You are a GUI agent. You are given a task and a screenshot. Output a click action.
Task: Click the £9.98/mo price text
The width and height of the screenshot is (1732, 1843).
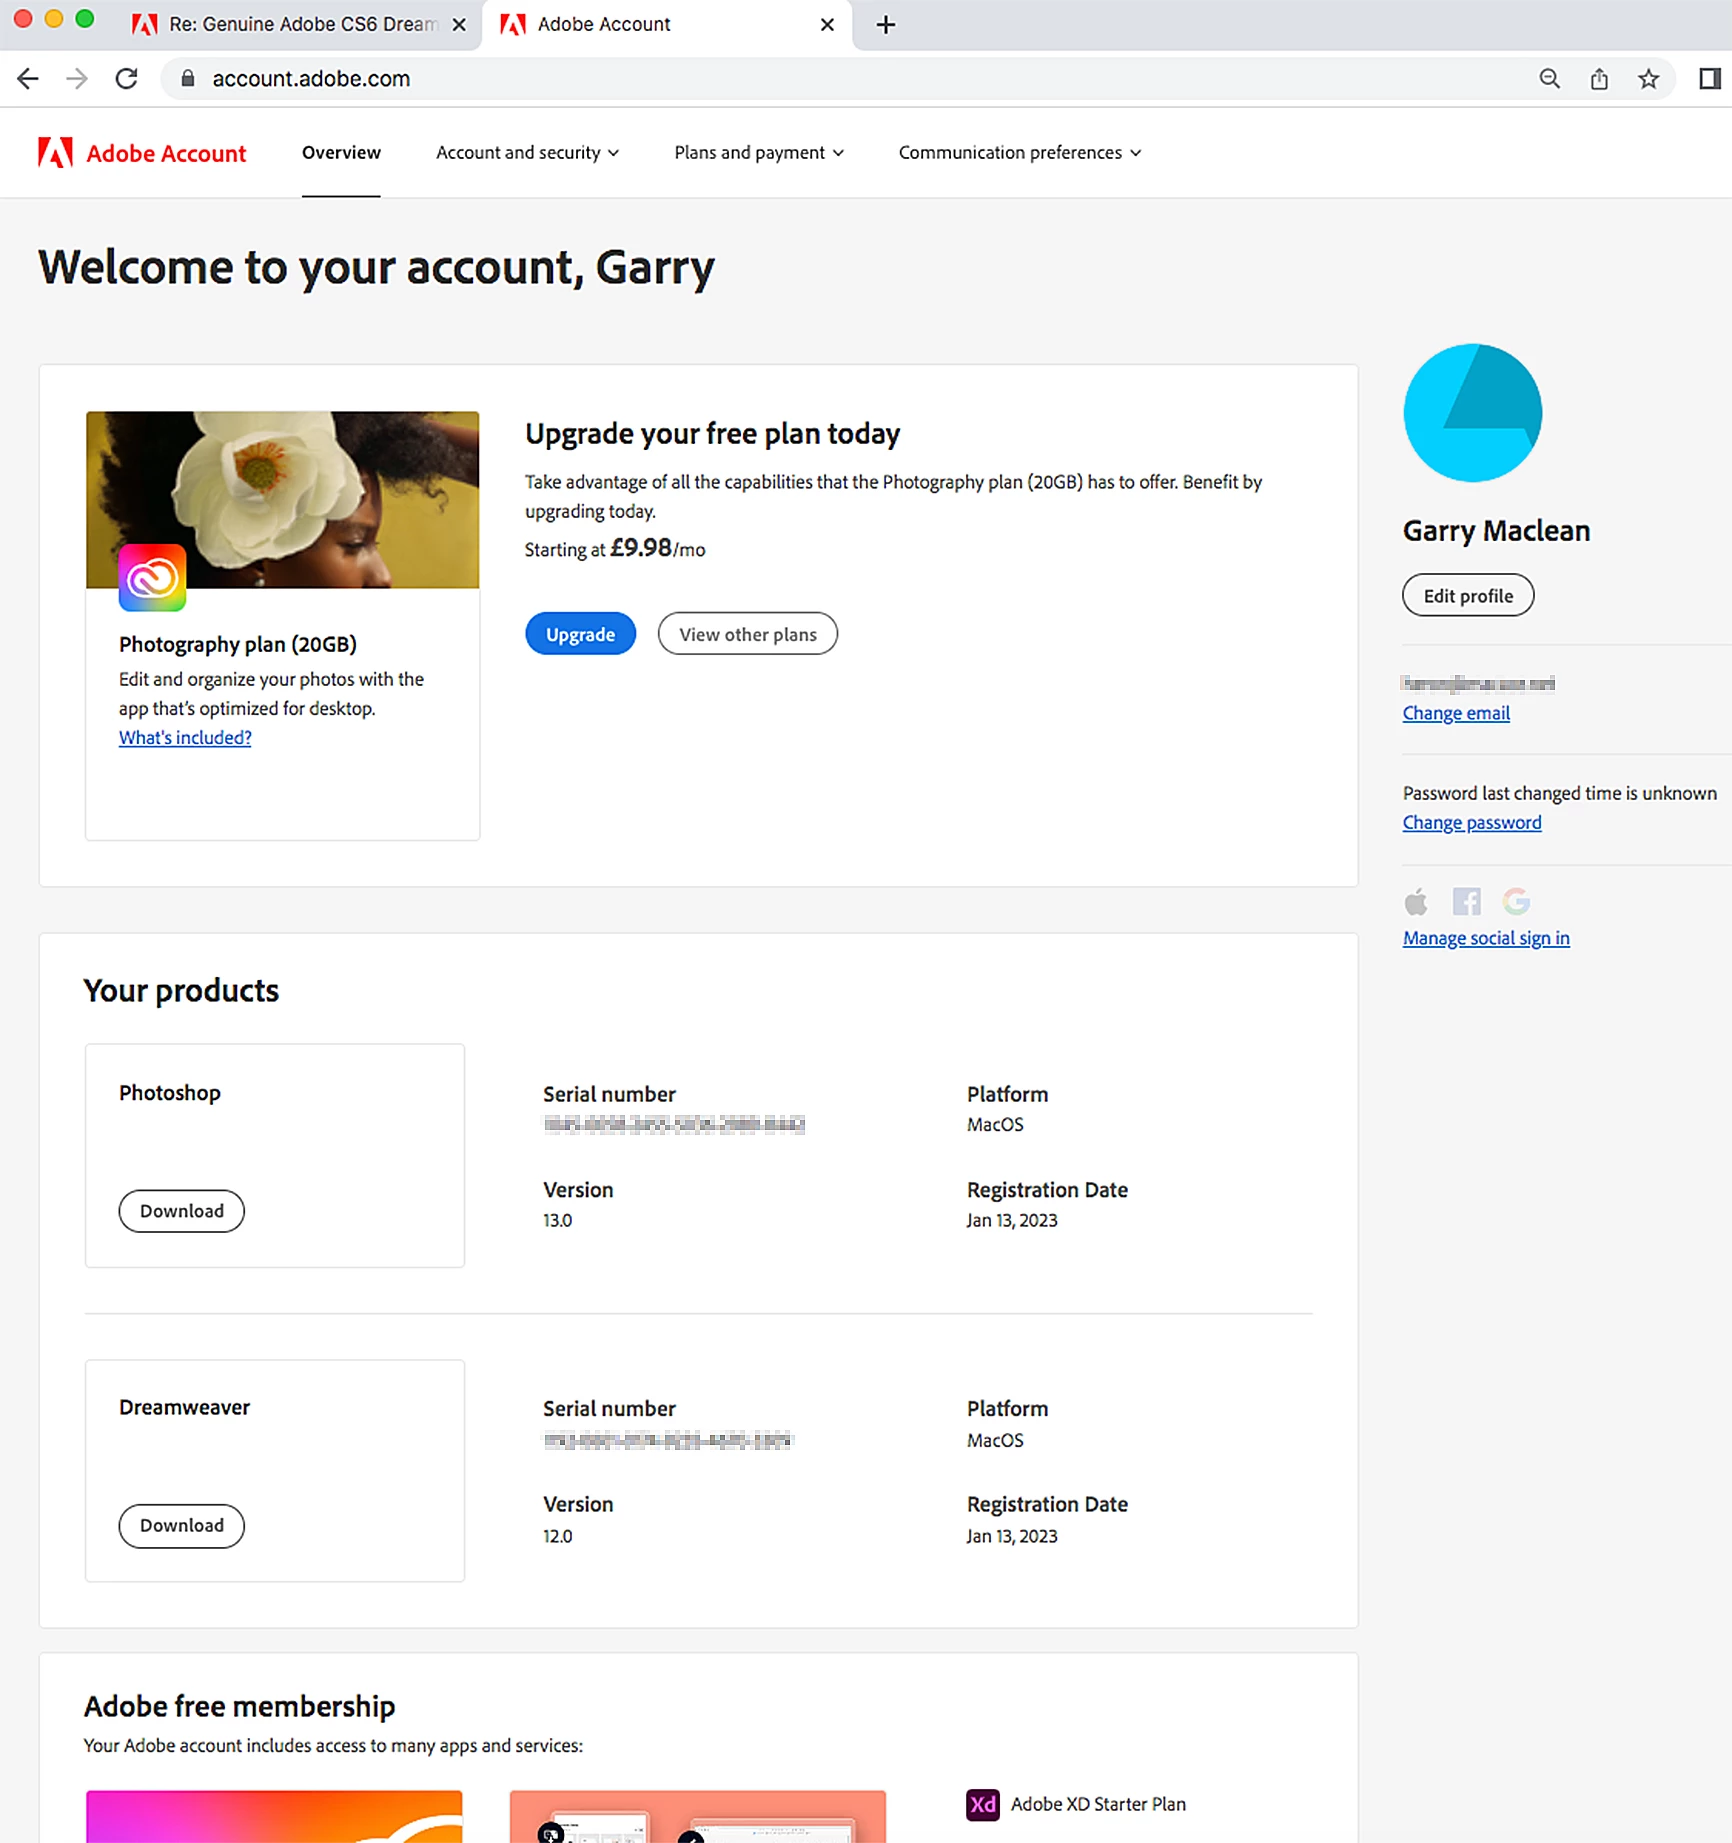coord(657,549)
